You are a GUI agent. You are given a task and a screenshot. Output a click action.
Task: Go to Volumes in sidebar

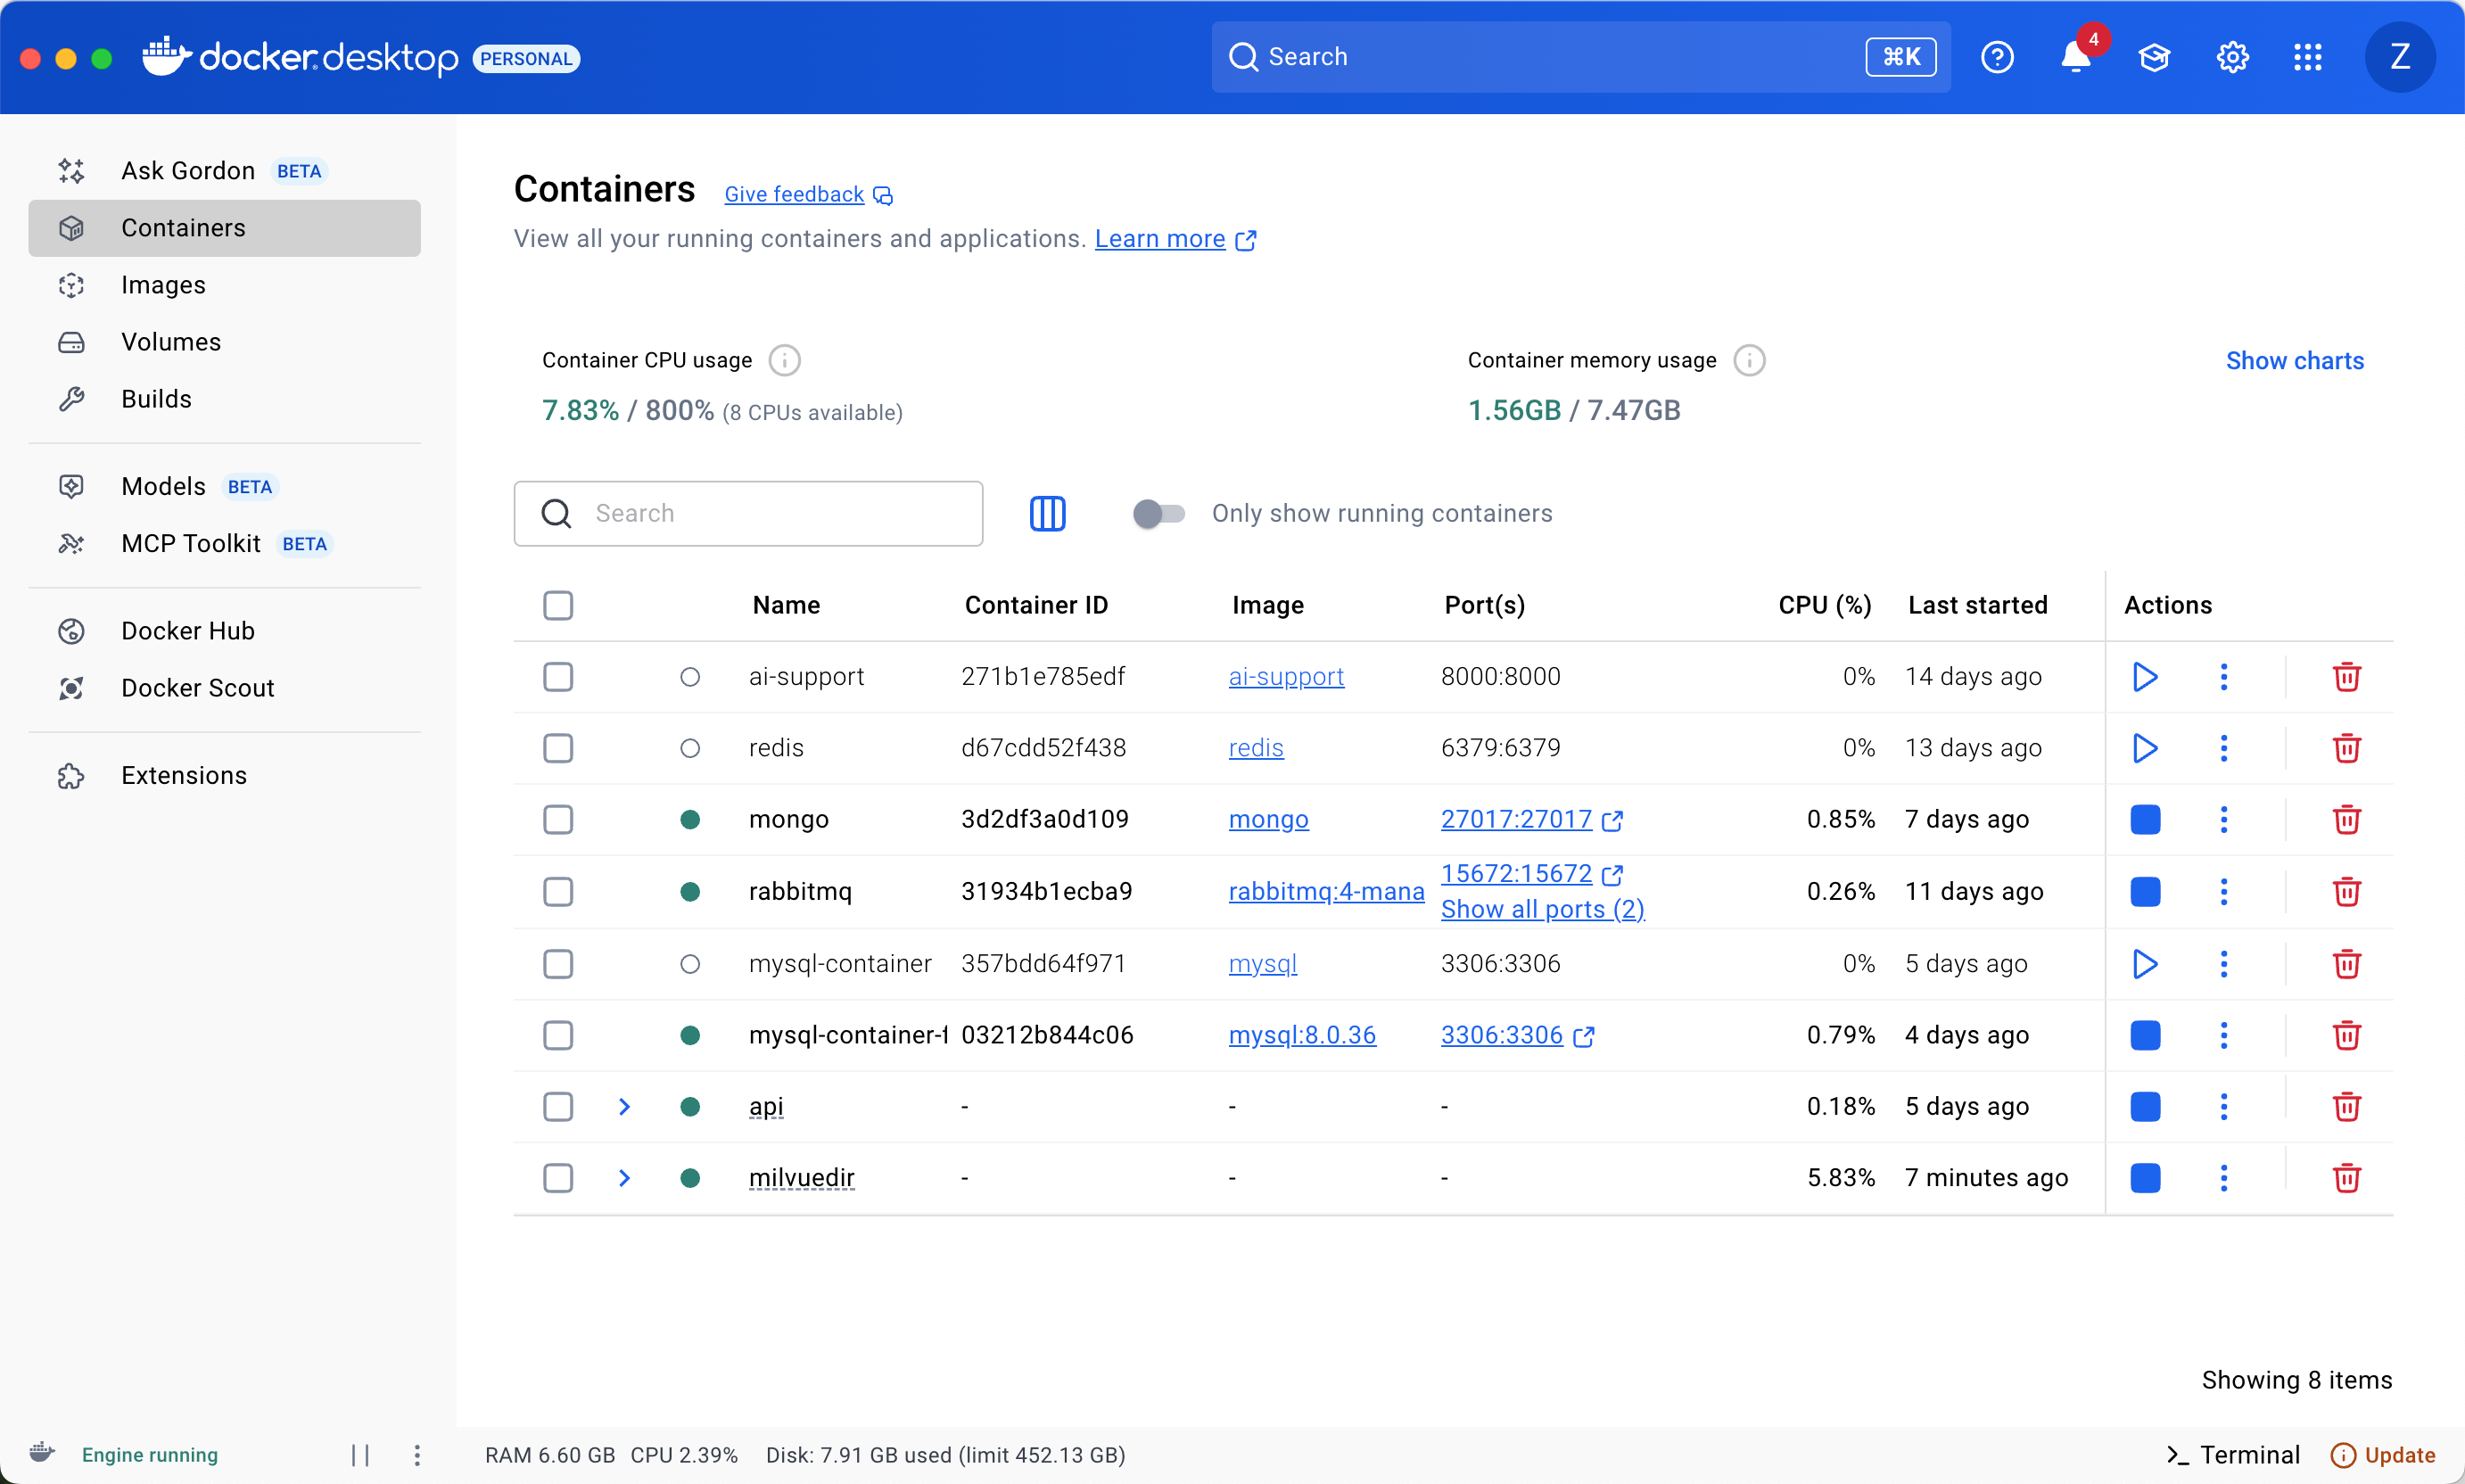point(224,342)
